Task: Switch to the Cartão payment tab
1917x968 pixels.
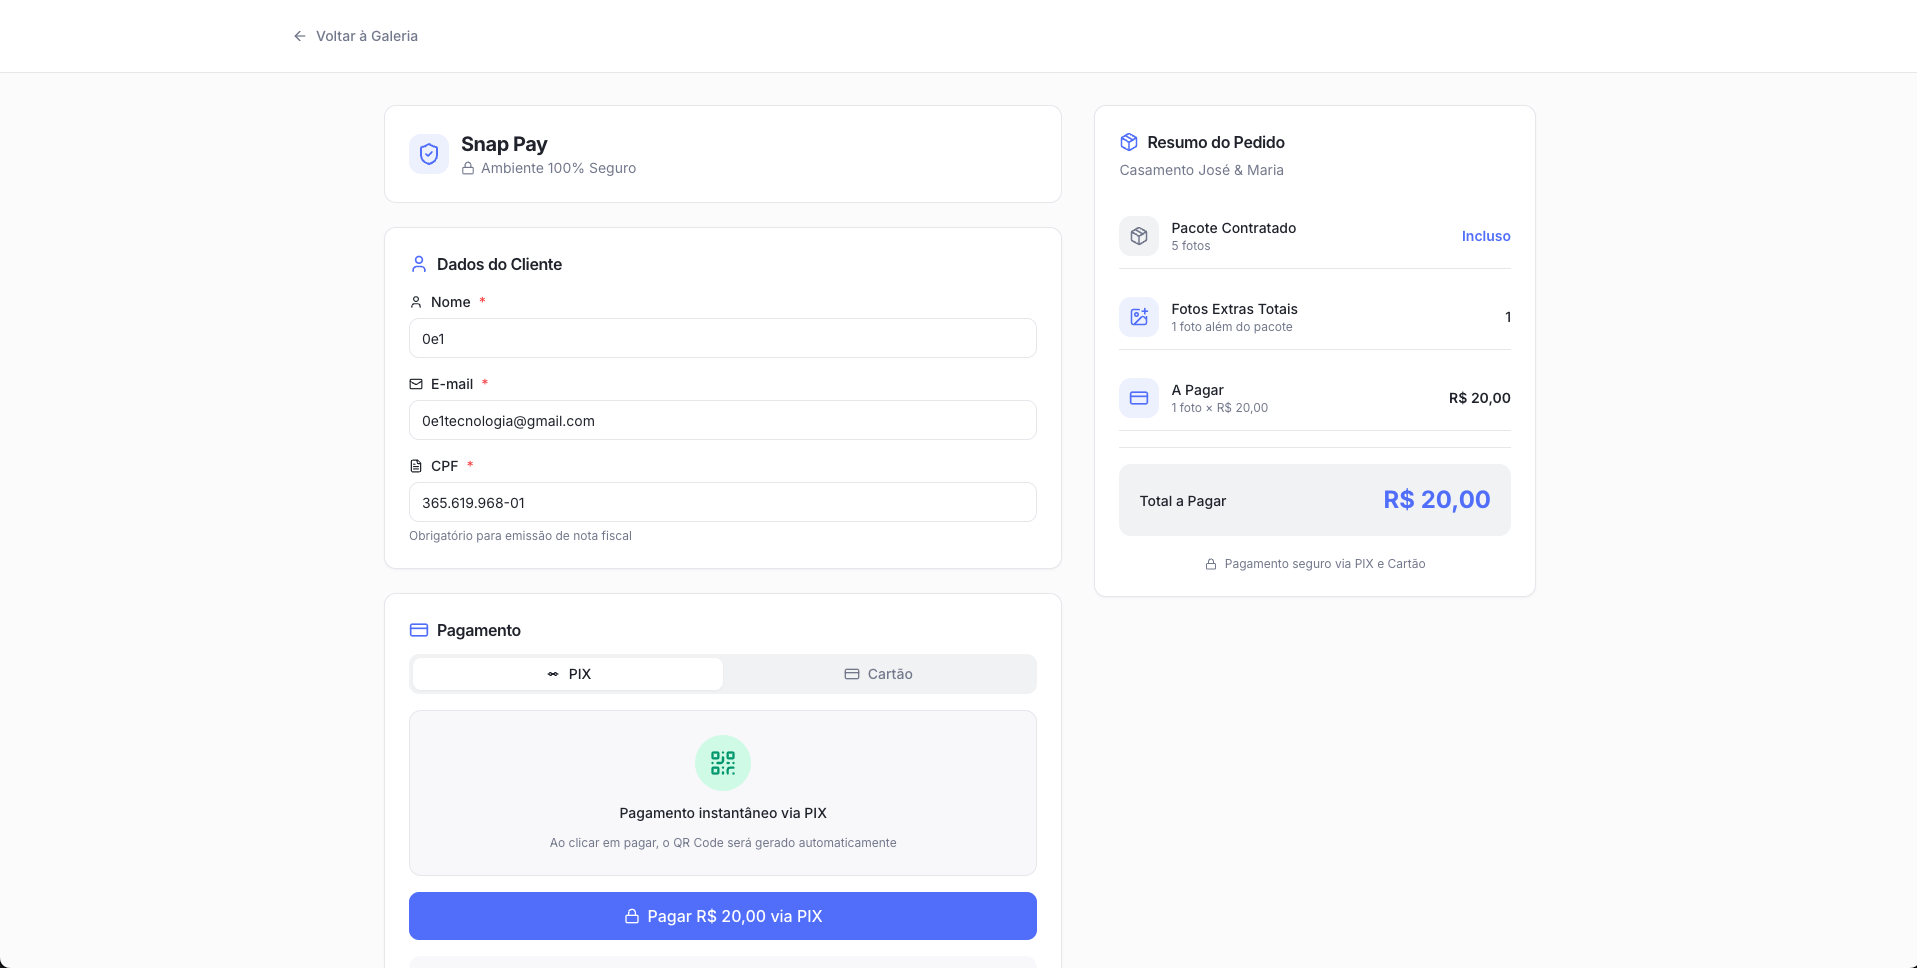Action: click(x=878, y=674)
